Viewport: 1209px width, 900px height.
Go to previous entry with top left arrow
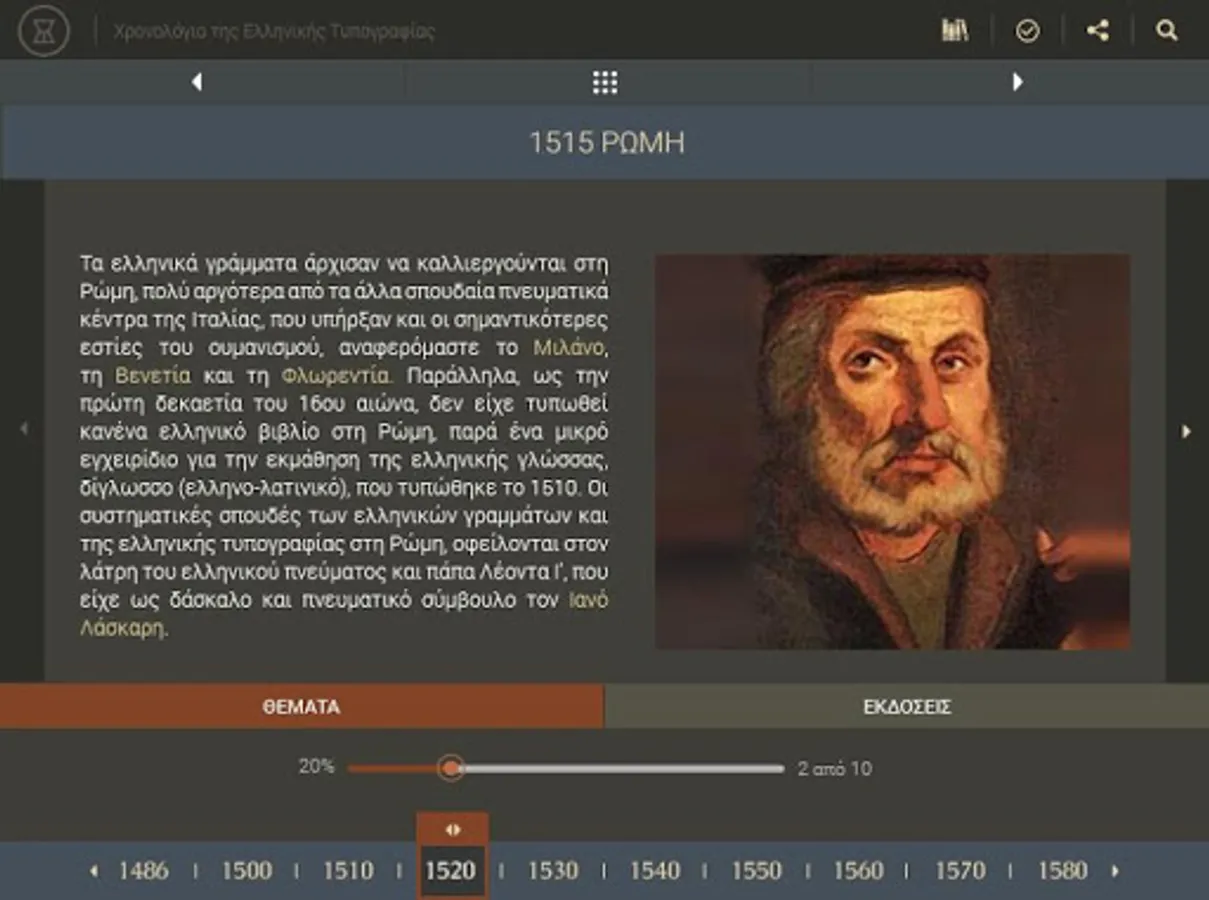pos(197,82)
